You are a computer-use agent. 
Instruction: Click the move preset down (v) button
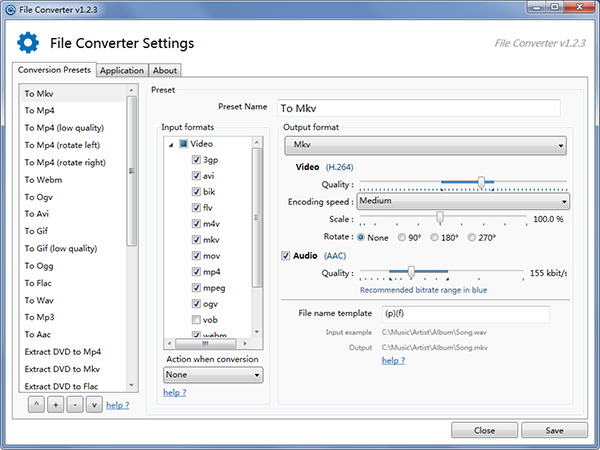pos(93,405)
